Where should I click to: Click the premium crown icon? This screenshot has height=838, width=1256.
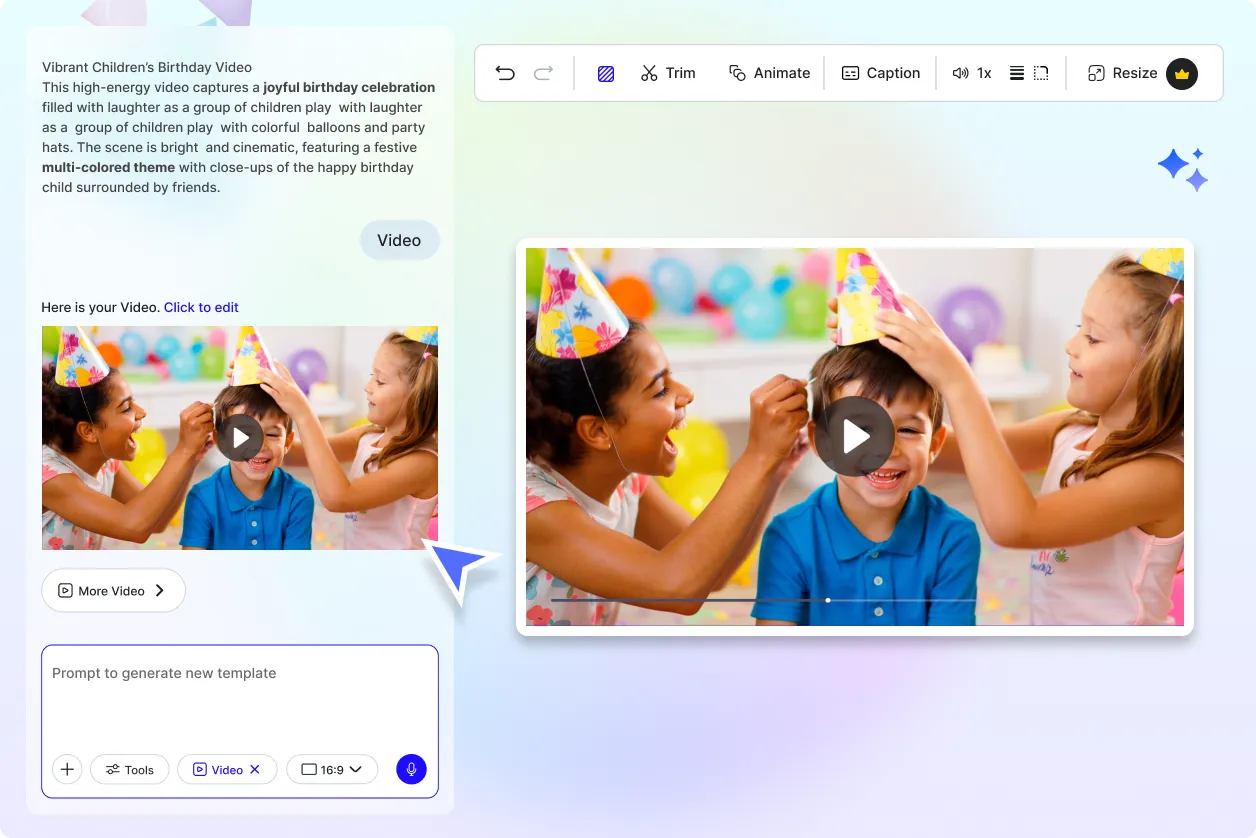[1182, 73]
